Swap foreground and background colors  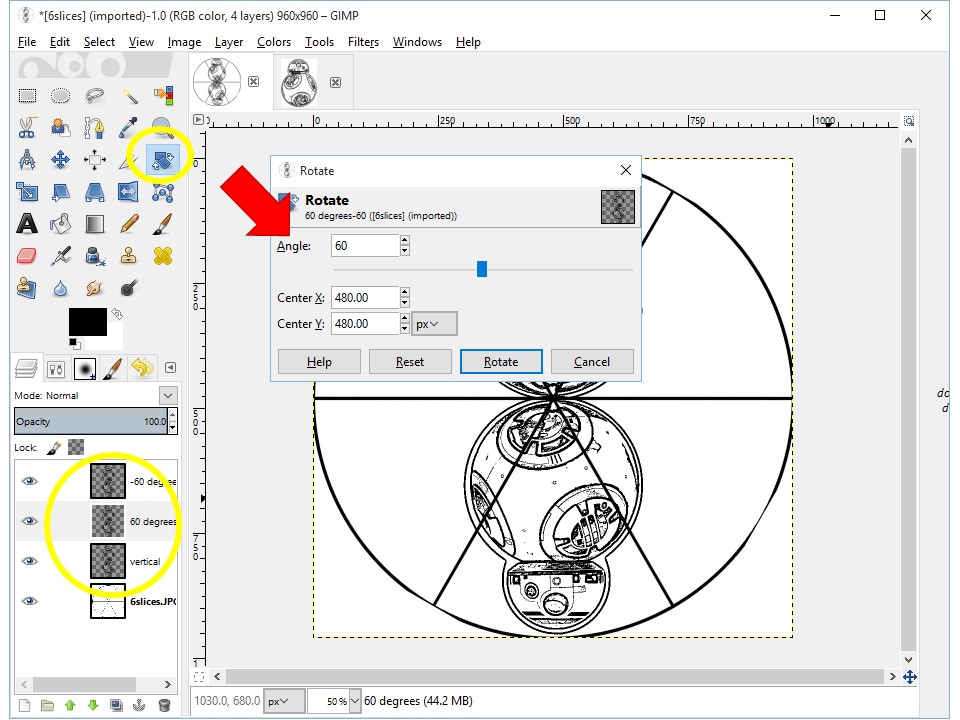117,314
